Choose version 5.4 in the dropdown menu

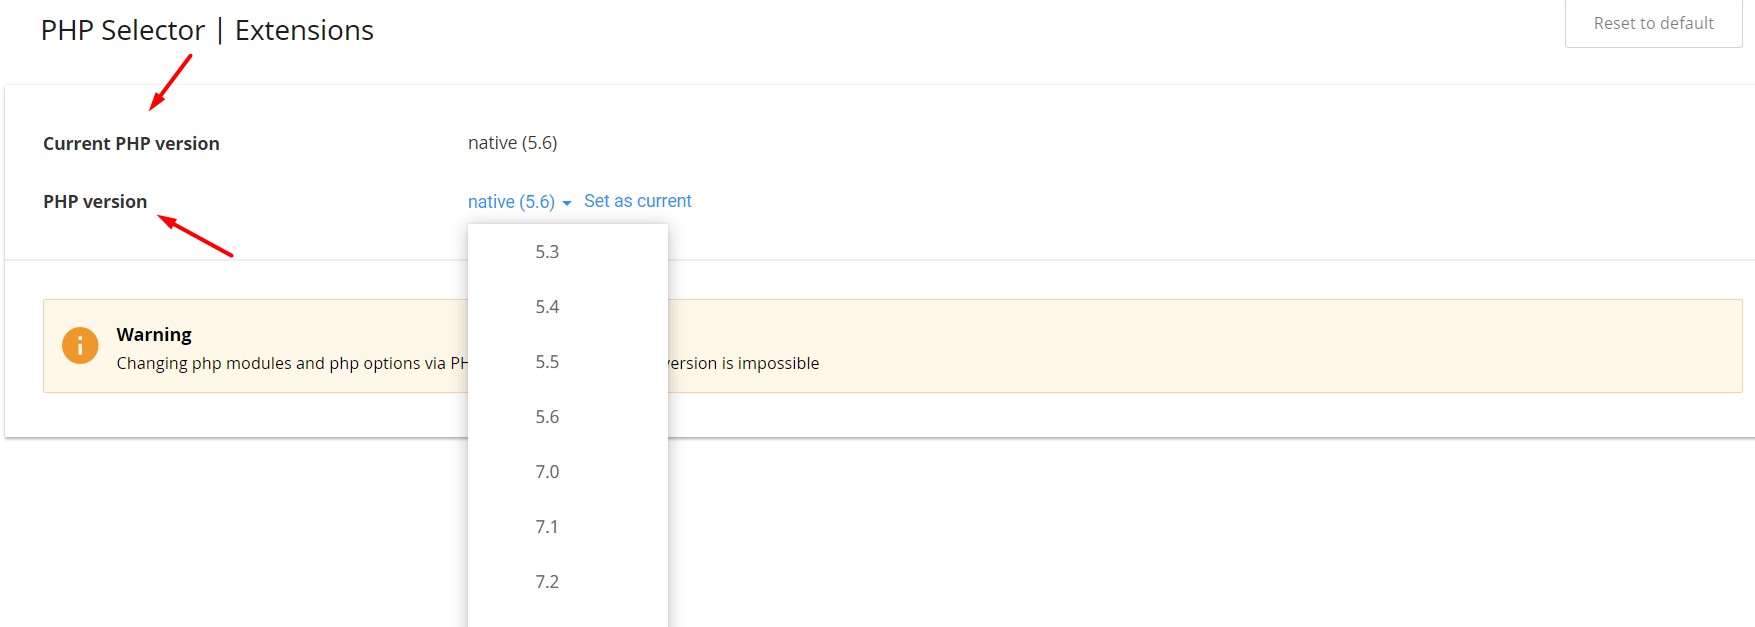tap(547, 307)
